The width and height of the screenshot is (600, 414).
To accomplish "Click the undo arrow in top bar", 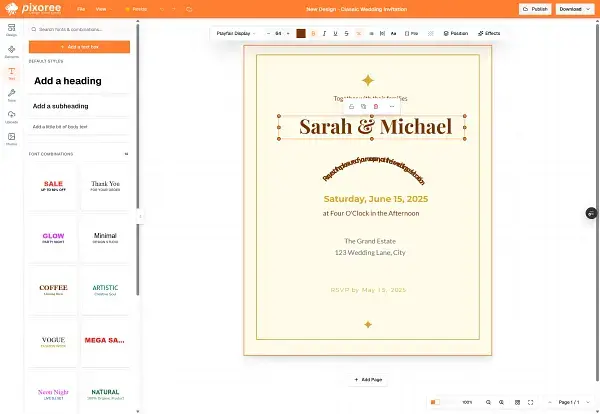I will tap(162, 8).
